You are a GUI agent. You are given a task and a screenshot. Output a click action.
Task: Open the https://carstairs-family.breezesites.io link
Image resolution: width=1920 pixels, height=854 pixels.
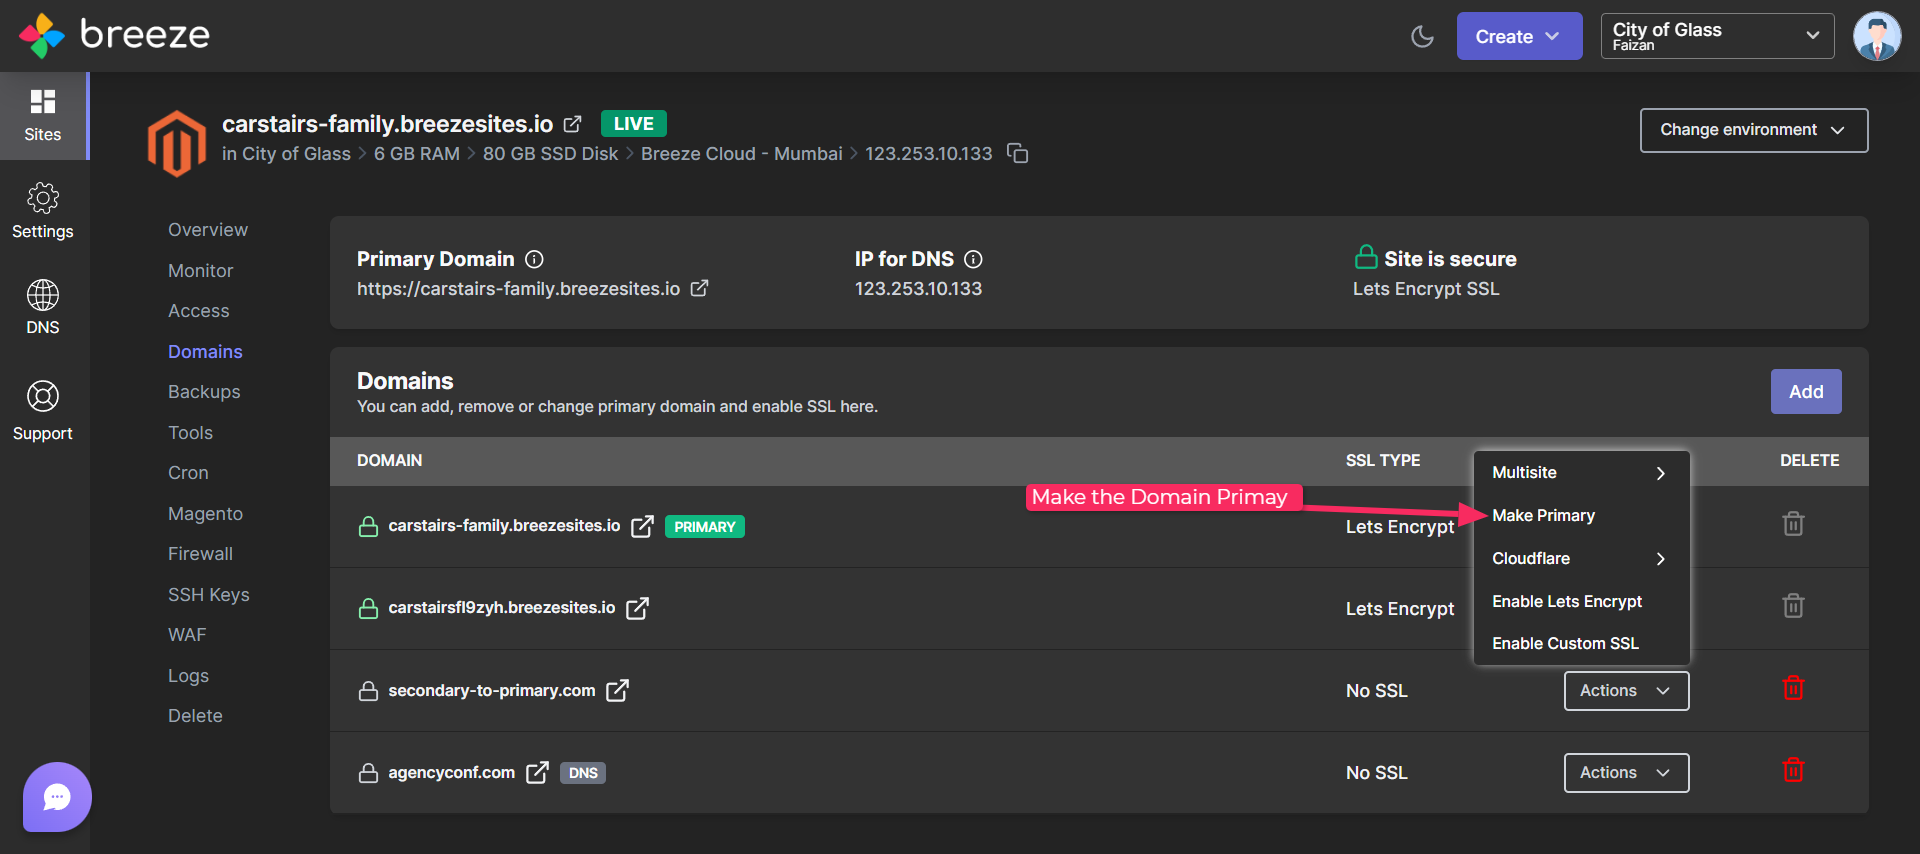pyautogui.click(x=518, y=289)
